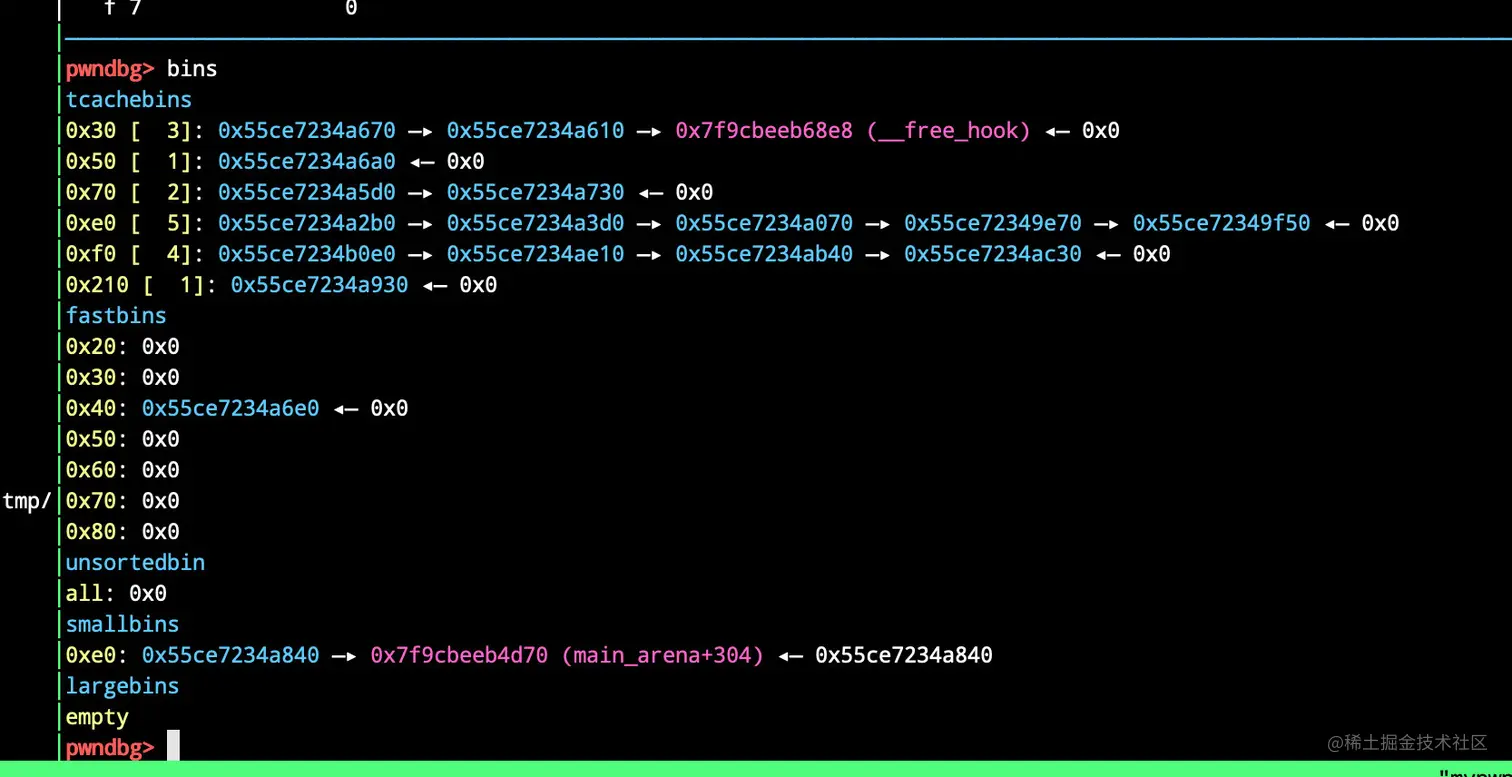
Task: Select tcache 0x50 chunk 0x55ce7234a6a0
Action: [x=307, y=162]
